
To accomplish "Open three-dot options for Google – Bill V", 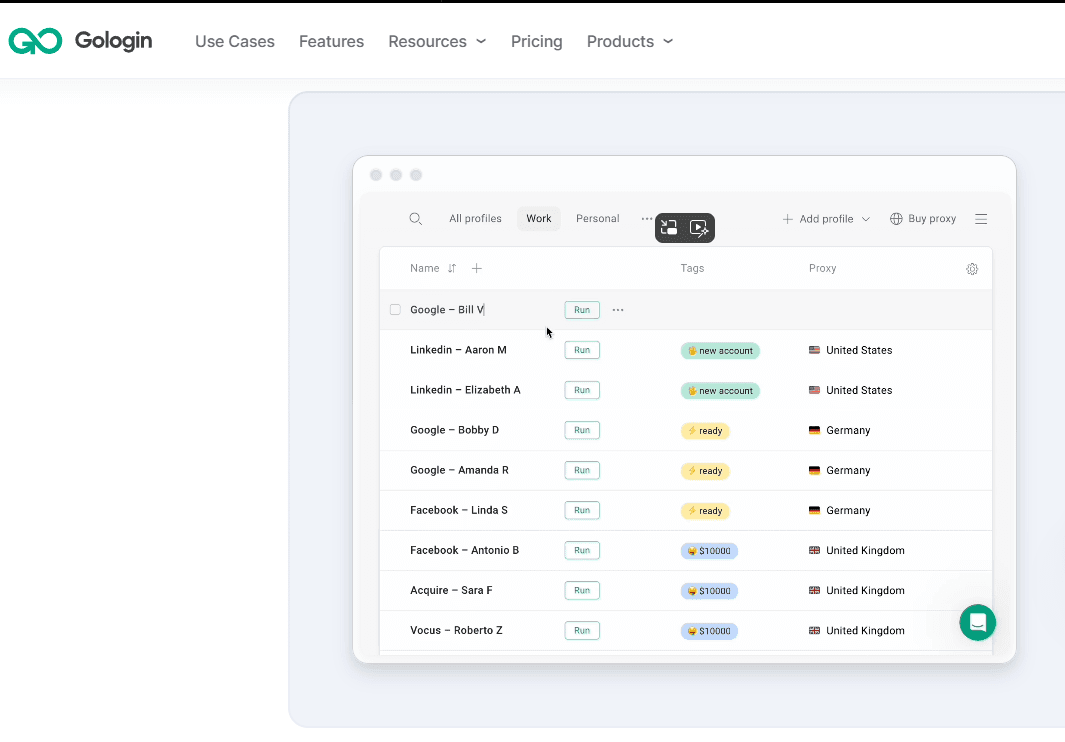I will 618,310.
